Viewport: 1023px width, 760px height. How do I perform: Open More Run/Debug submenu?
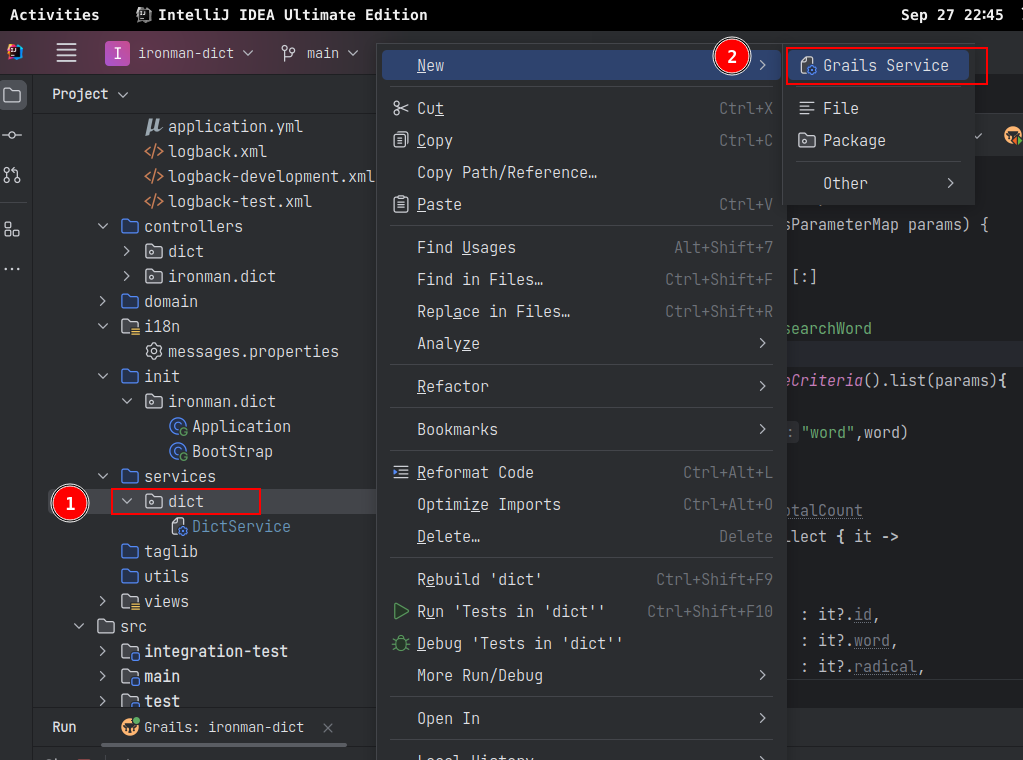(582, 675)
